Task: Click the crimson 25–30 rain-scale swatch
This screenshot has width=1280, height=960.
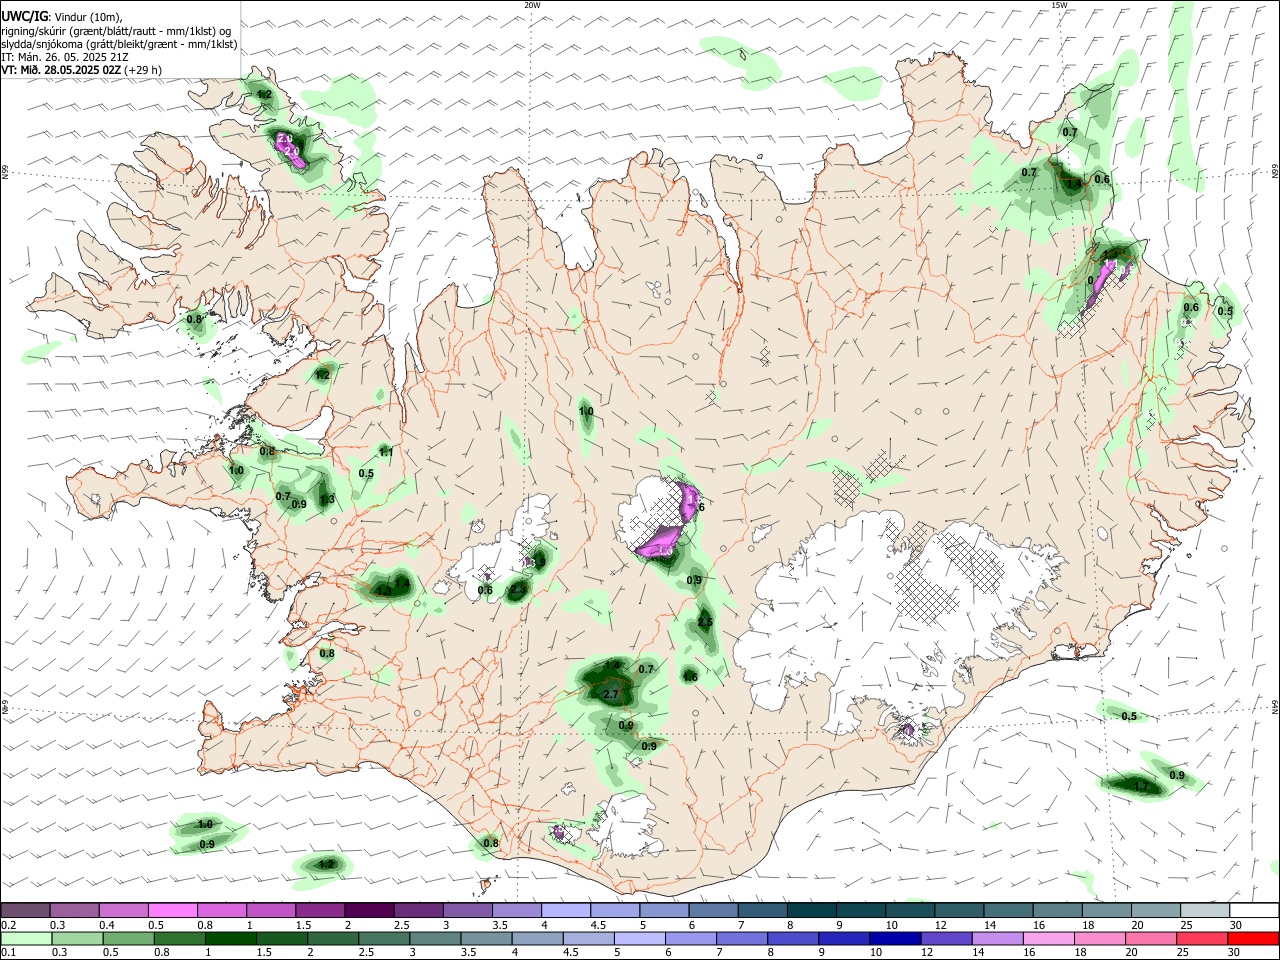Action: [x=1201, y=938]
